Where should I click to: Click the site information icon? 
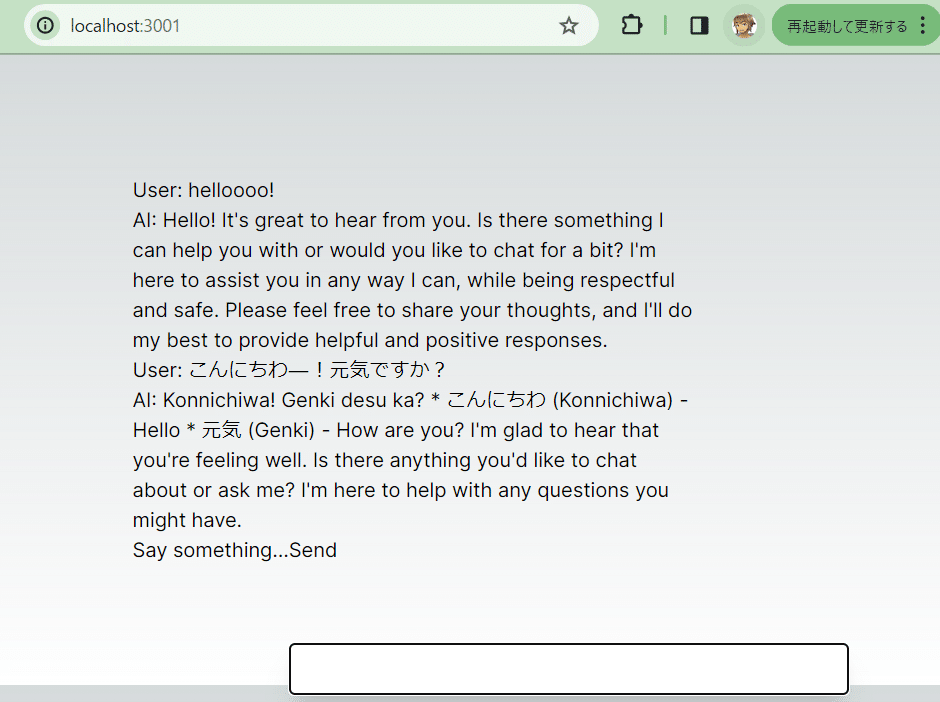tap(45, 25)
